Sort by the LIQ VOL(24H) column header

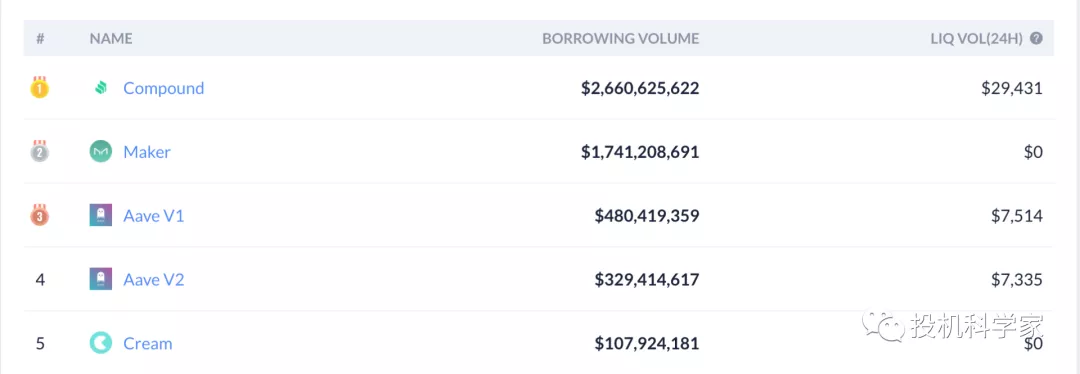977,39
